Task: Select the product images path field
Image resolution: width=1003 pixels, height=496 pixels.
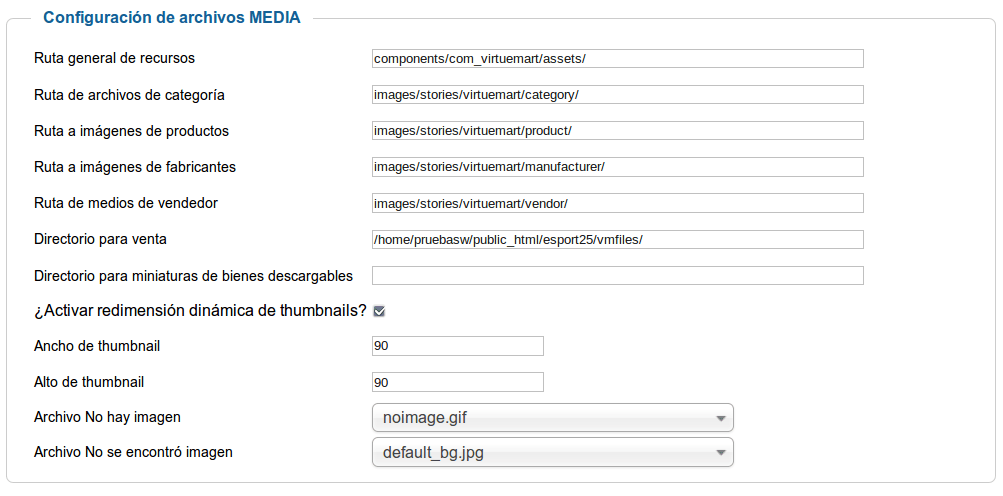Action: 618,131
